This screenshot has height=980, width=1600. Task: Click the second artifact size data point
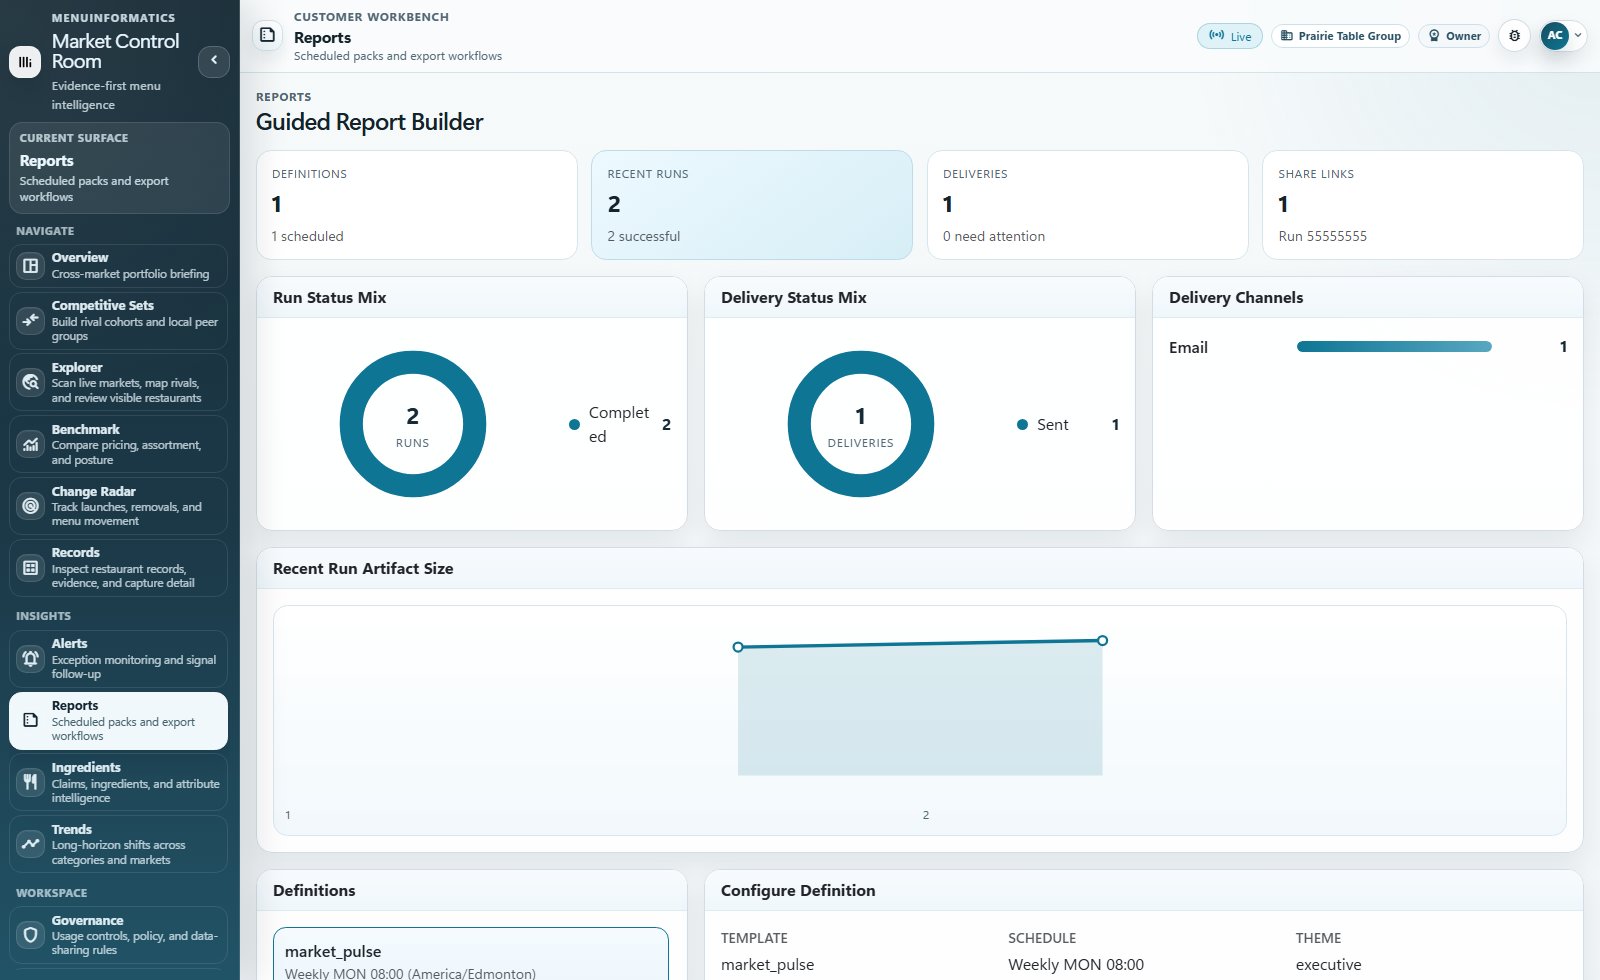1102,640
